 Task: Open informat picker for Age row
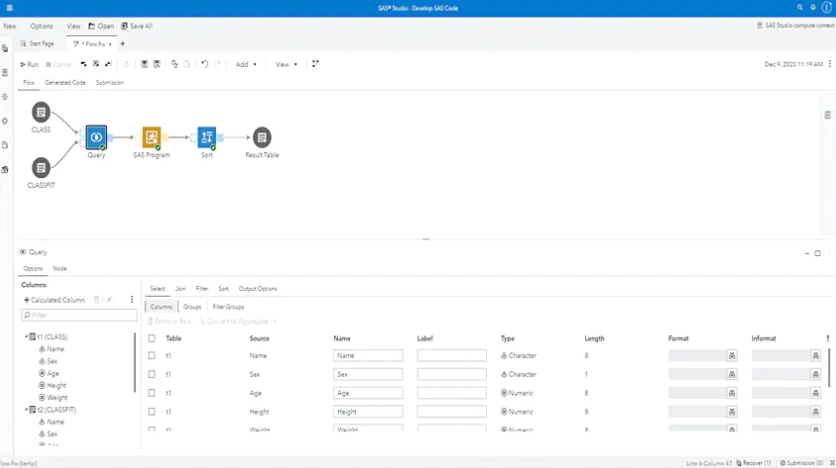pos(816,393)
